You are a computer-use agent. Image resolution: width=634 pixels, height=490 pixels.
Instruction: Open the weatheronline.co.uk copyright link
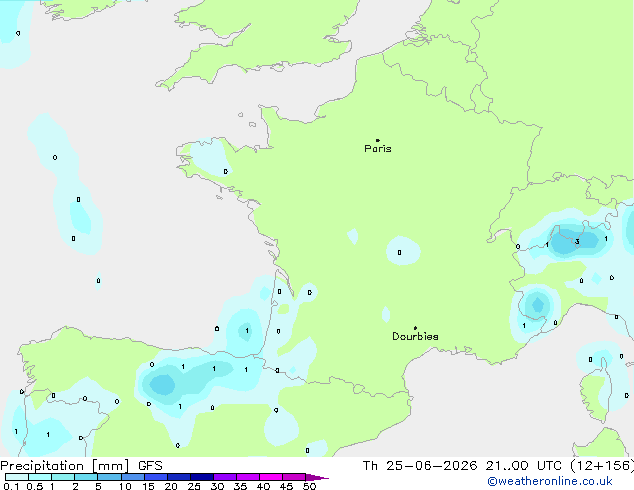coord(550,481)
